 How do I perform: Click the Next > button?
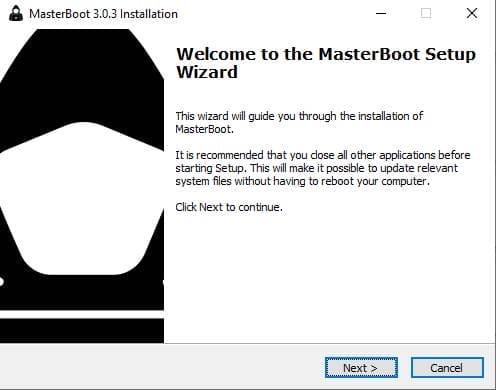point(361,368)
